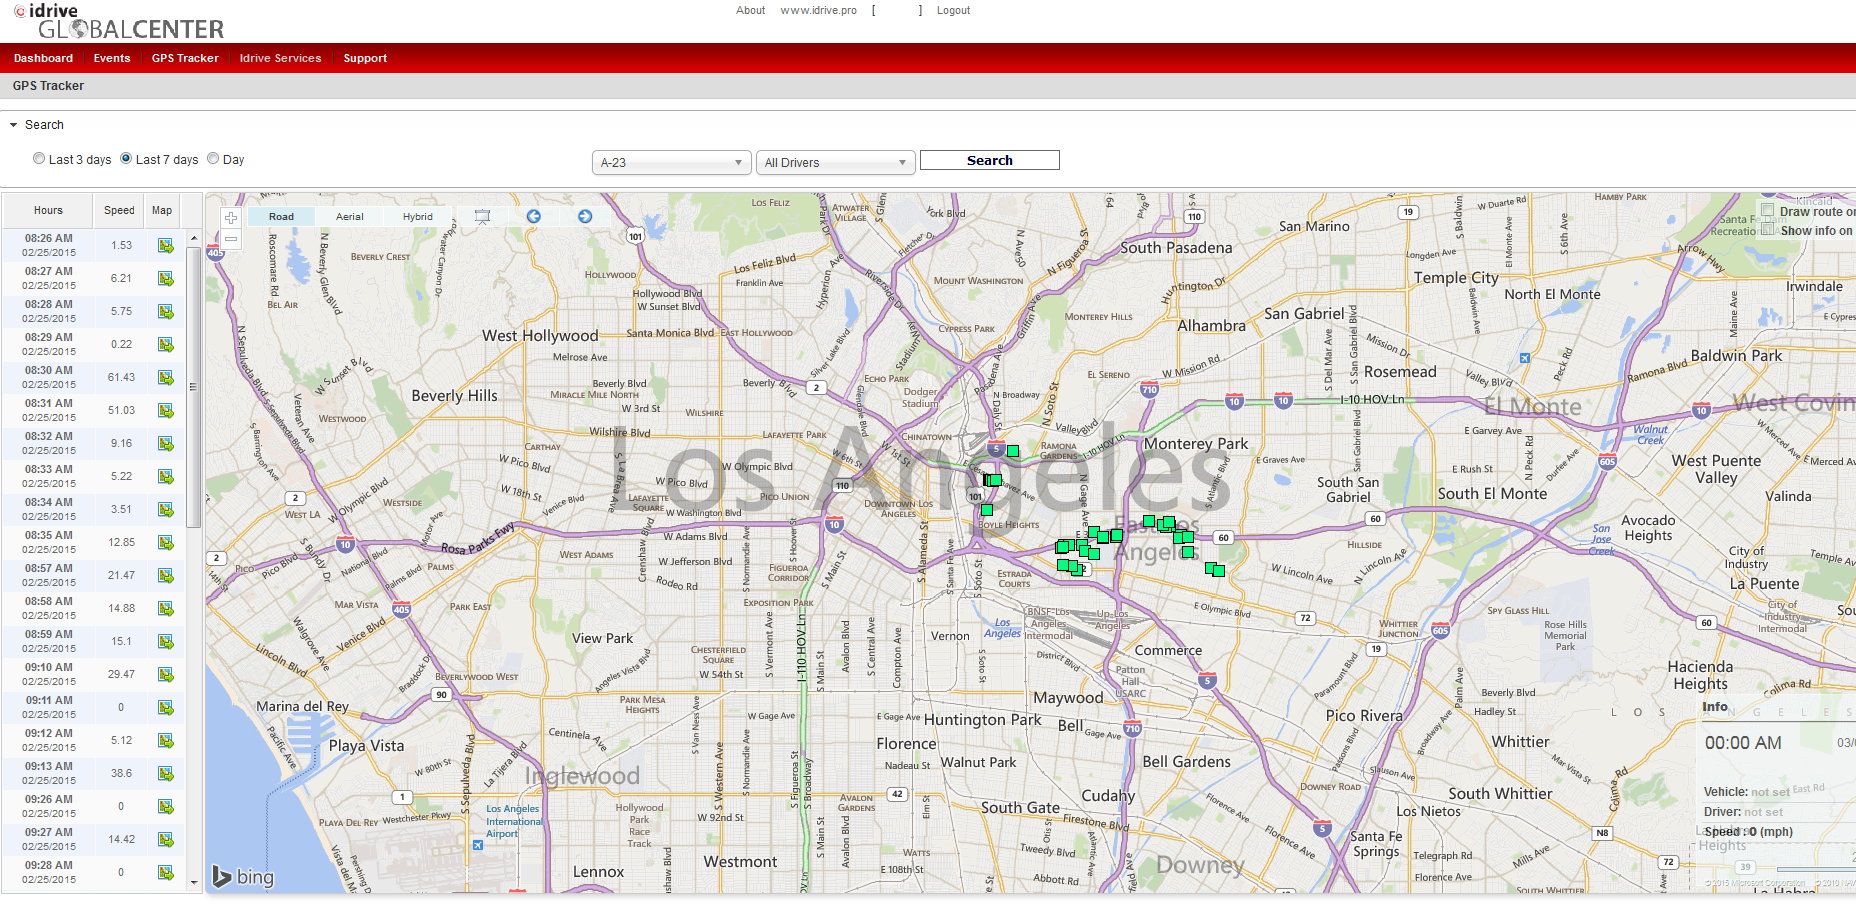Enable the Show info checkbox
Viewport: 1856px width, 920px height.
tap(1767, 230)
